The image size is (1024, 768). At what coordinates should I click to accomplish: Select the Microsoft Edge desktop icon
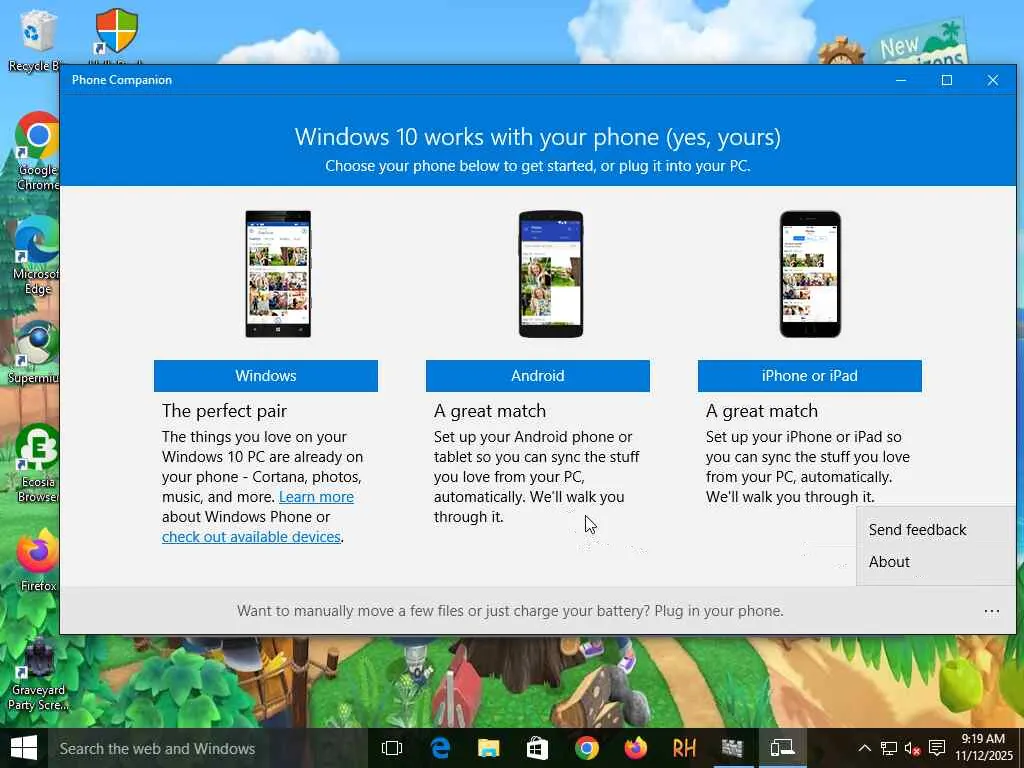[37, 256]
